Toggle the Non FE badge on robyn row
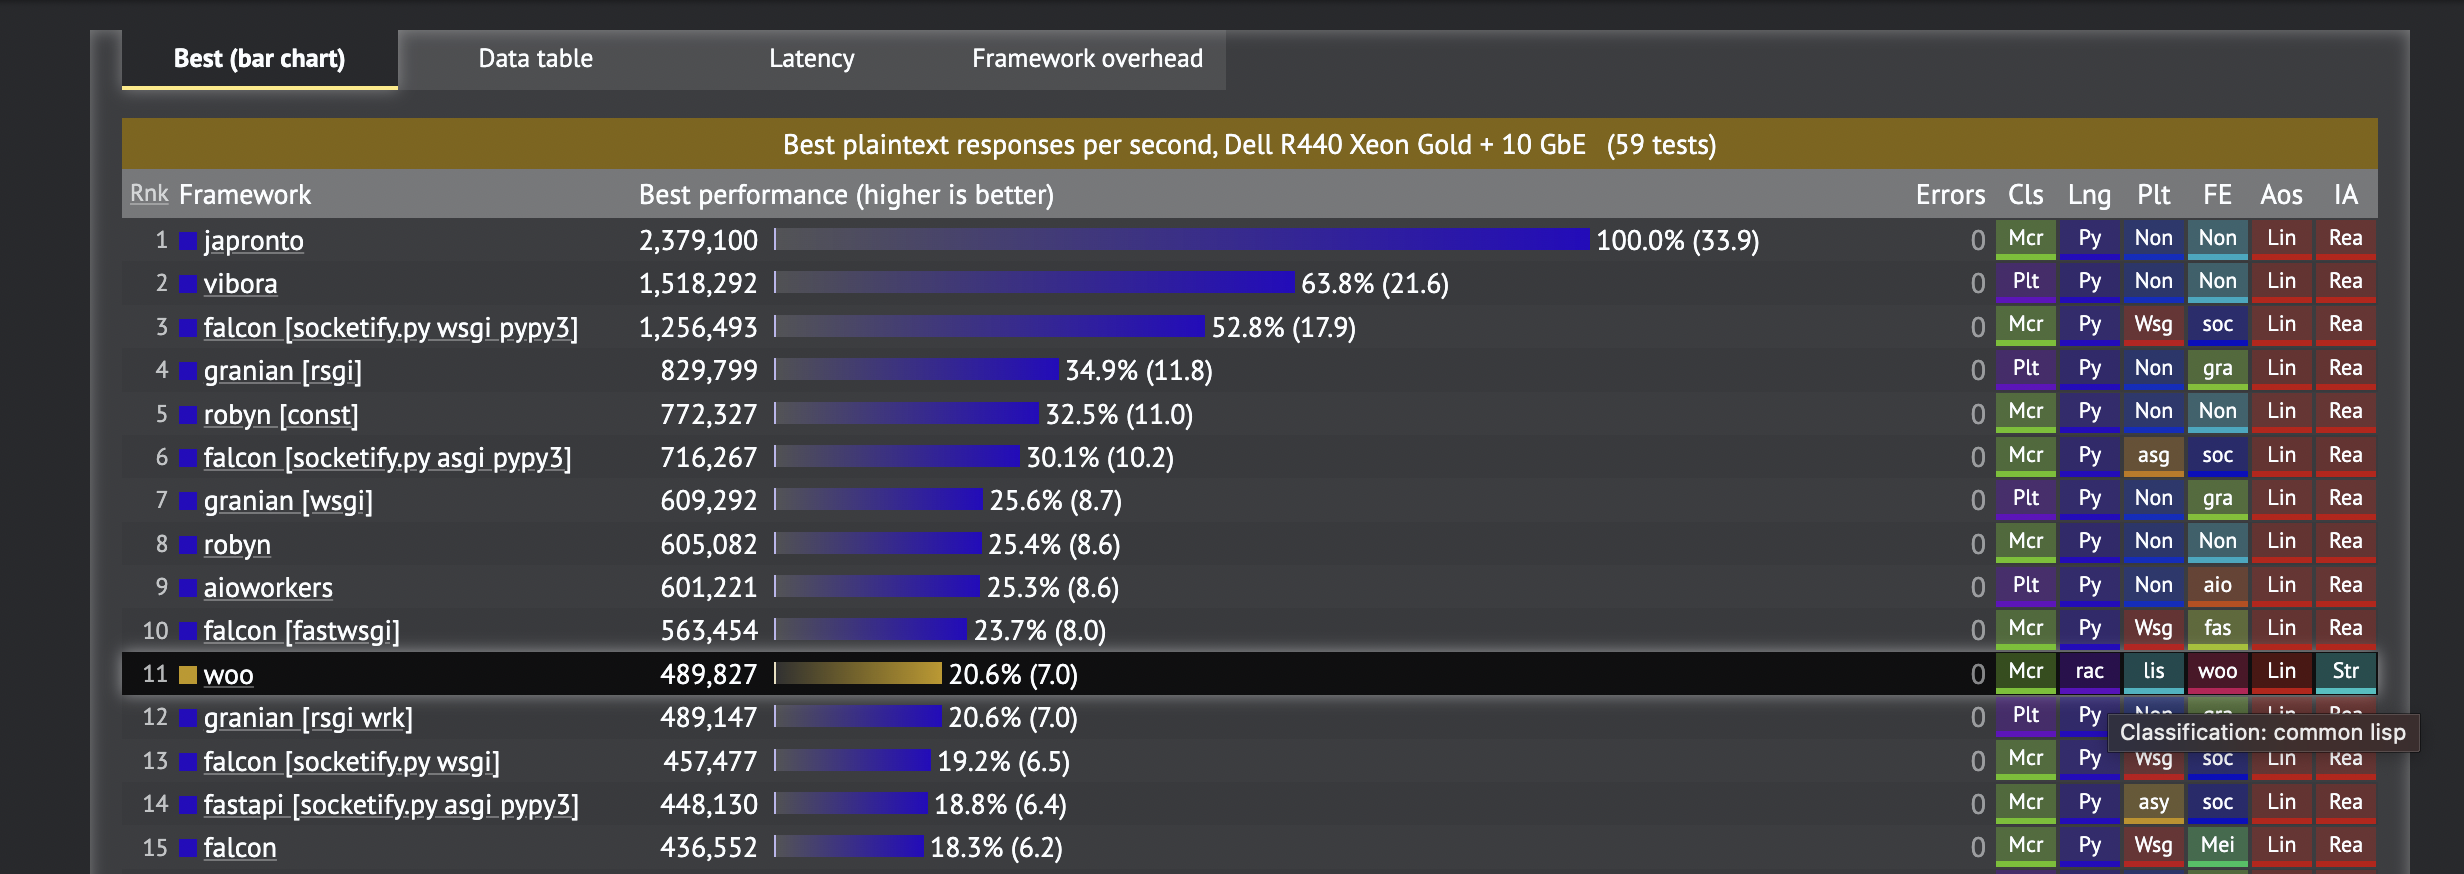This screenshot has width=2464, height=874. pyautogui.click(x=2218, y=541)
